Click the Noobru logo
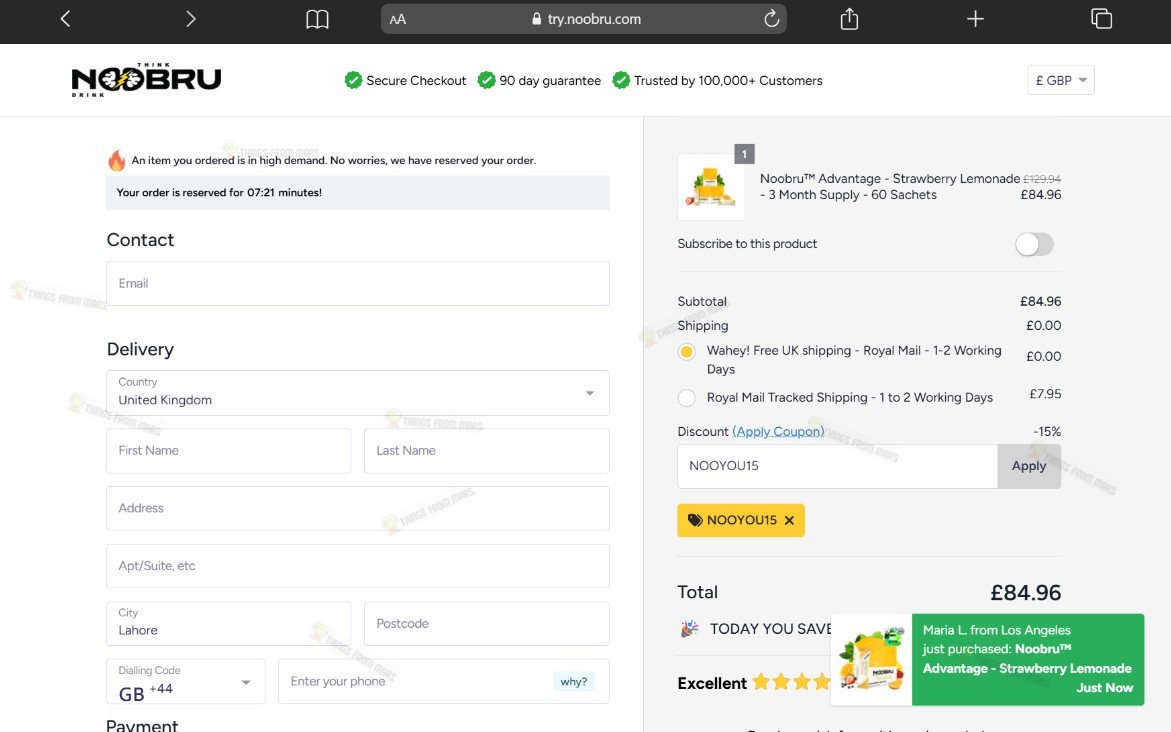 146,79
